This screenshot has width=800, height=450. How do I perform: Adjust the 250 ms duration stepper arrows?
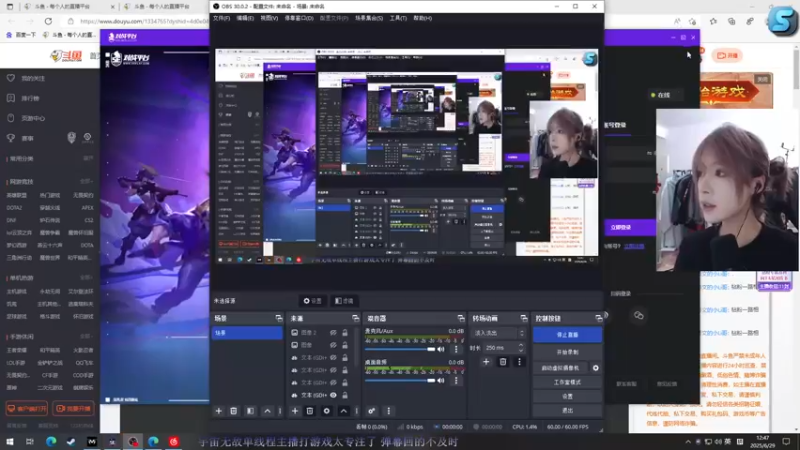[x=520, y=347]
